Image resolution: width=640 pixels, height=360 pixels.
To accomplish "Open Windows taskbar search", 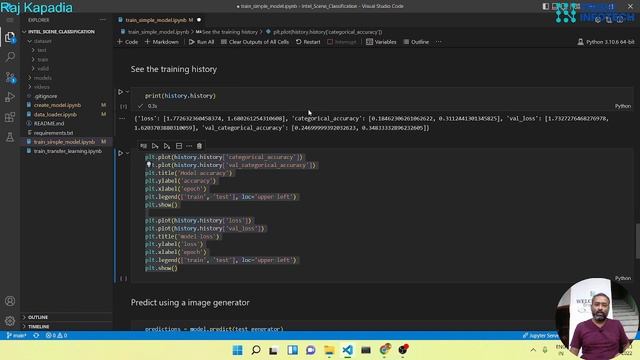I will (x=256, y=350).
